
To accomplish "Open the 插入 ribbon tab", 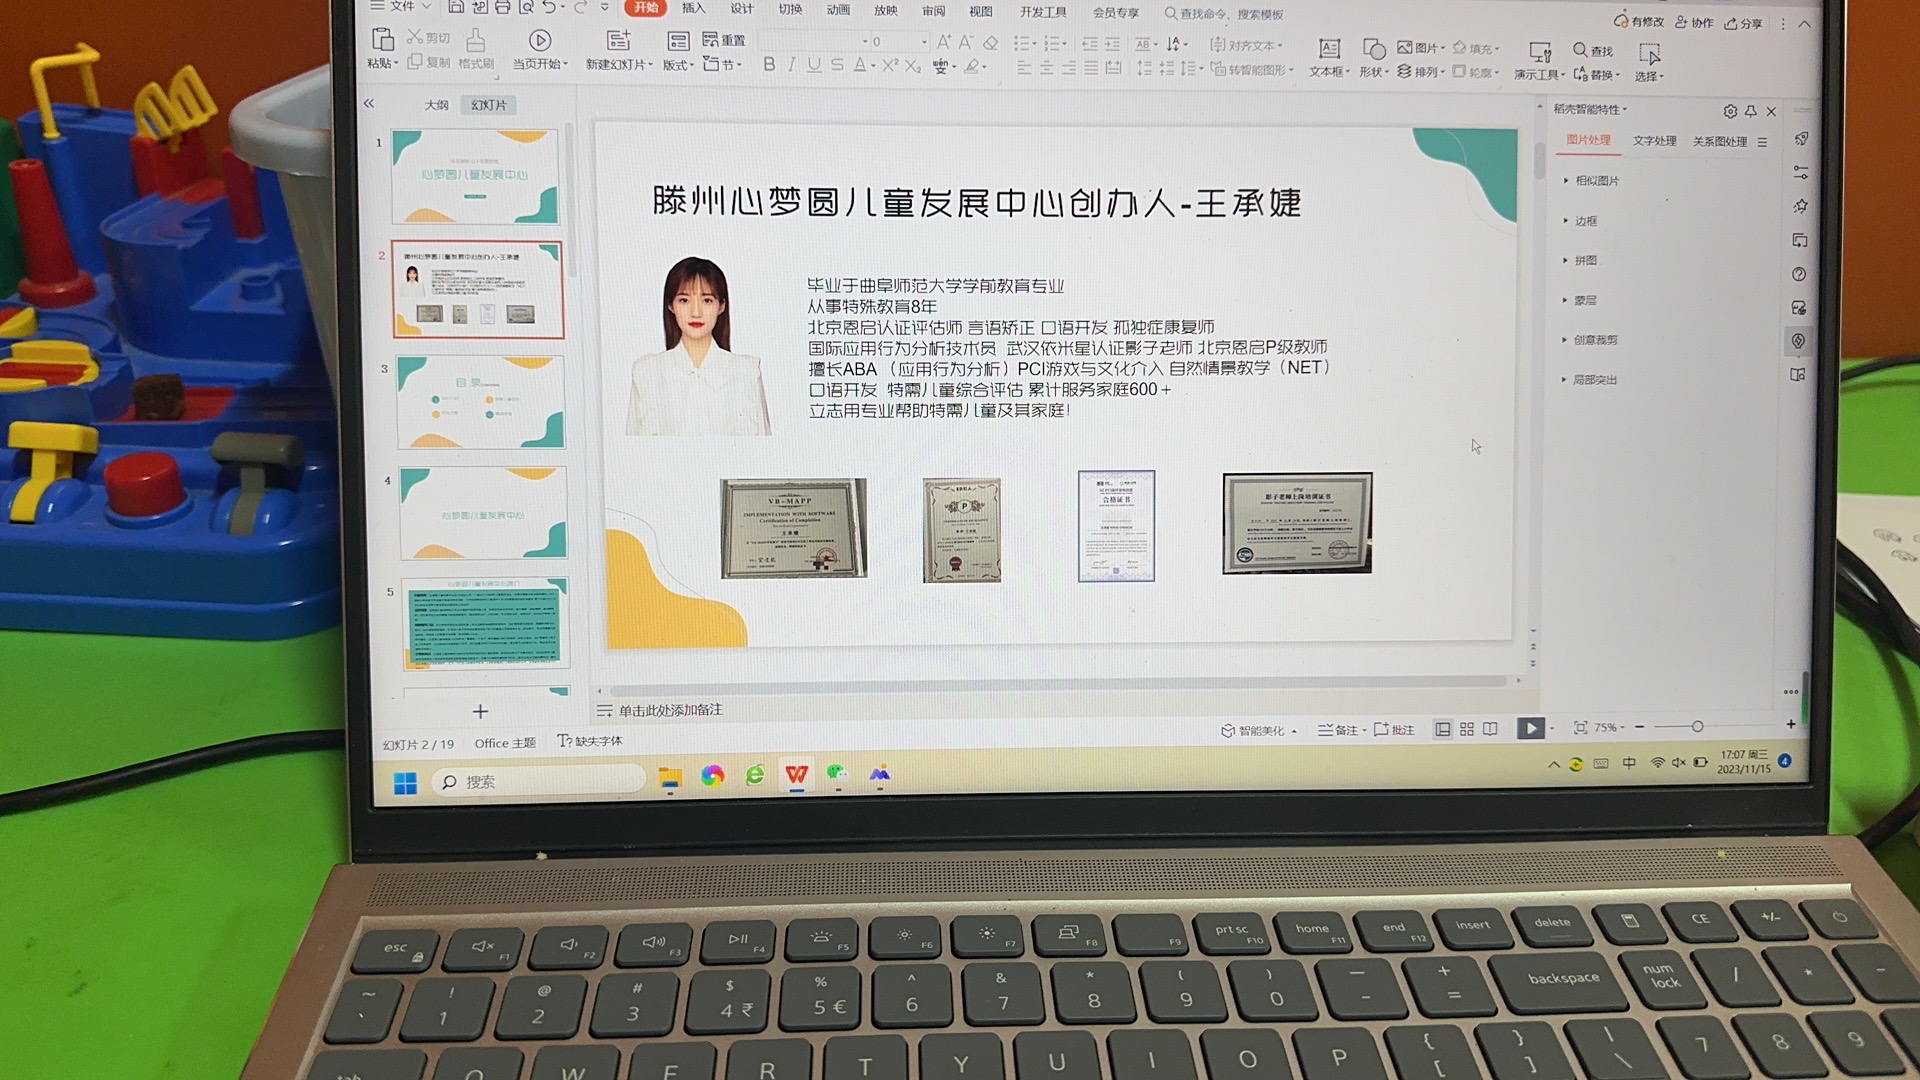I will (x=693, y=9).
